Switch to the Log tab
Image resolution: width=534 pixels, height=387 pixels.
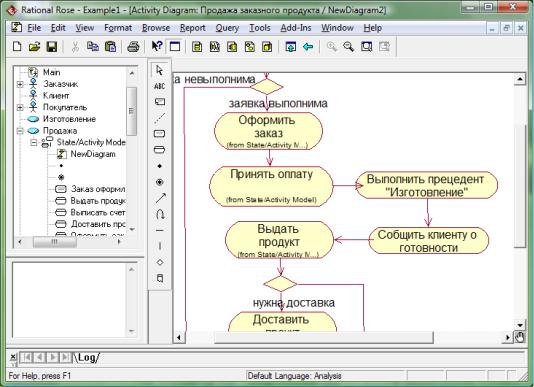(x=88, y=357)
